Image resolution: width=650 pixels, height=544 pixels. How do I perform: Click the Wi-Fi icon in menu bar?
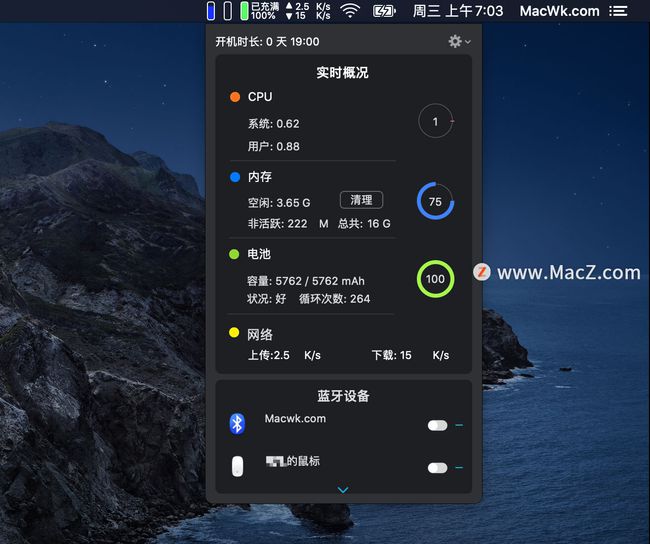click(349, 11)
